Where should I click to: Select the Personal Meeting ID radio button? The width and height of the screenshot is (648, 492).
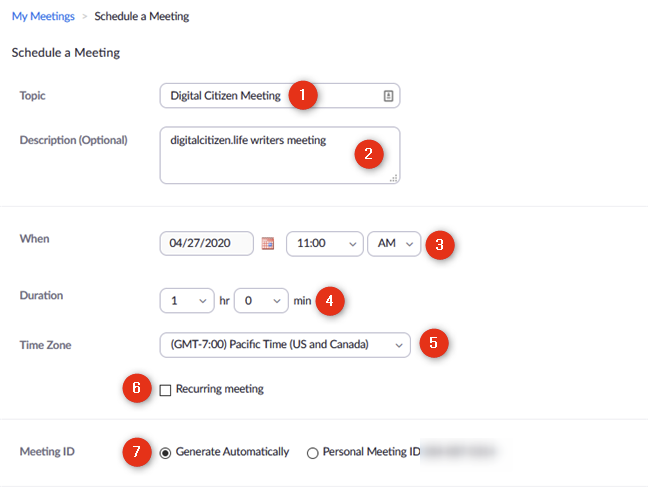tap(313, 453)
